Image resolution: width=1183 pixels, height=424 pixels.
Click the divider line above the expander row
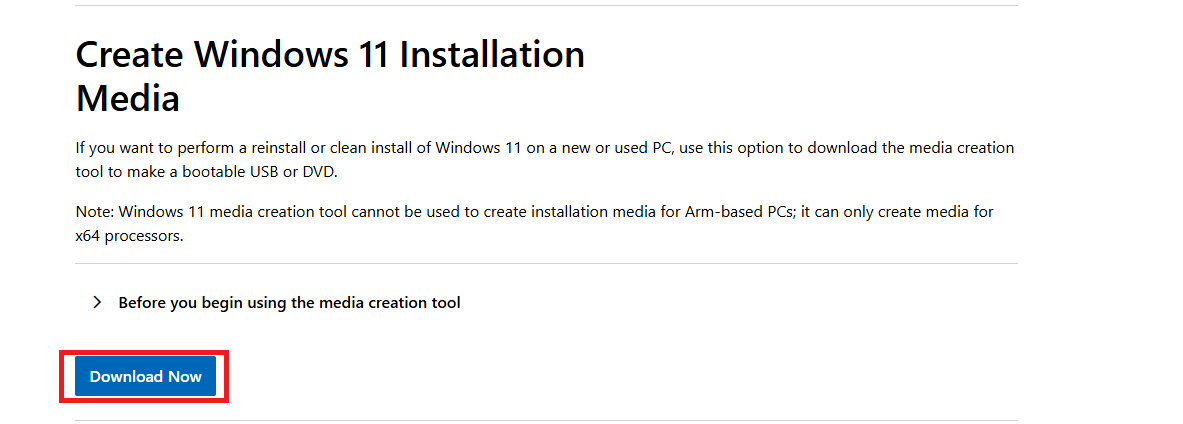(546, 264)
